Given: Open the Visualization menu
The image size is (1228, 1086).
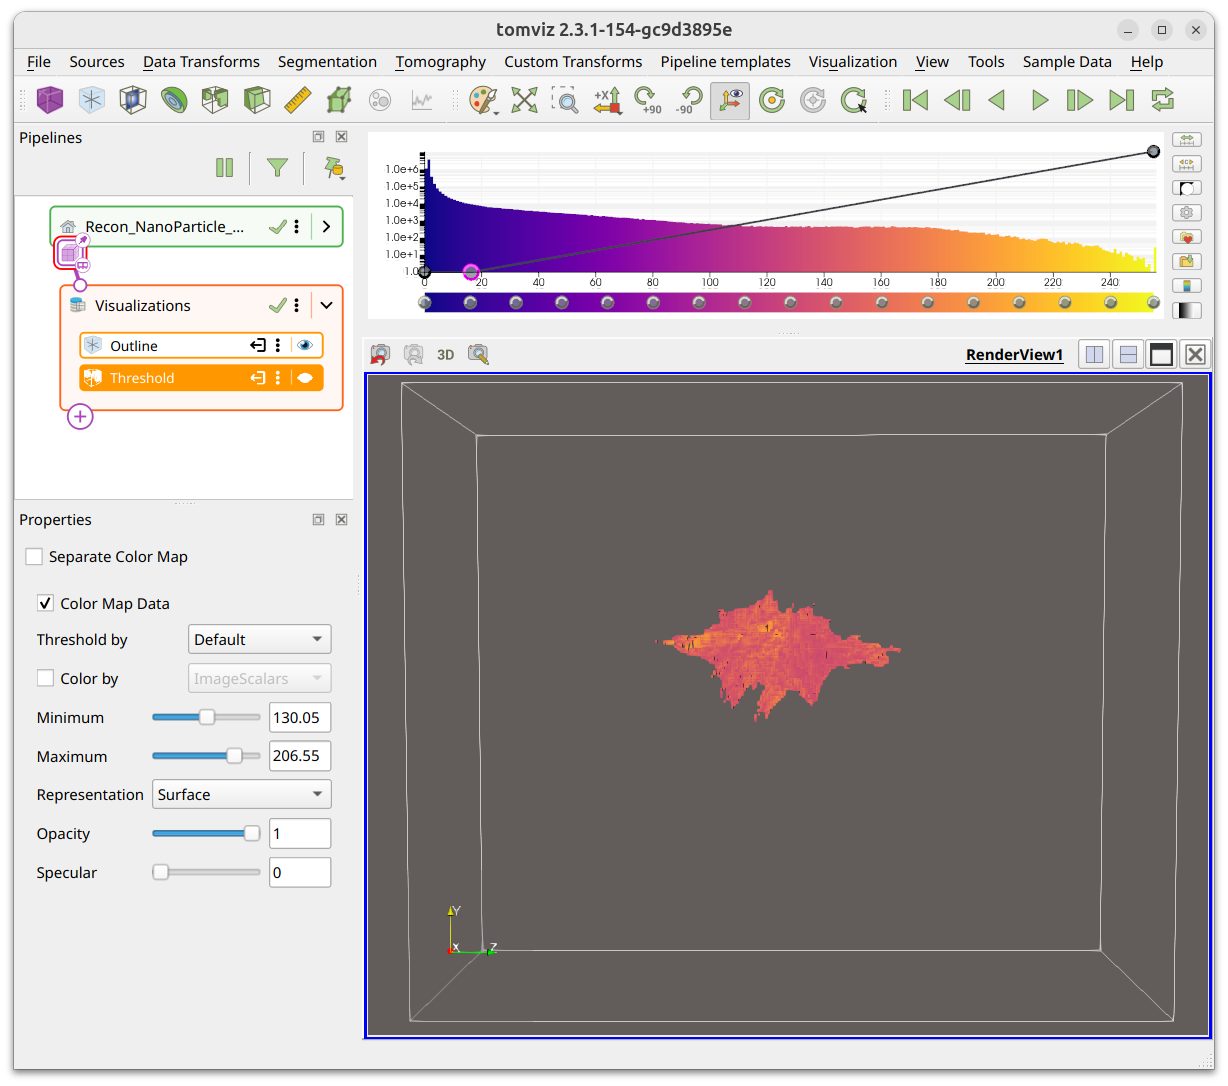Looking at the screenshot, I should (853, 62).
